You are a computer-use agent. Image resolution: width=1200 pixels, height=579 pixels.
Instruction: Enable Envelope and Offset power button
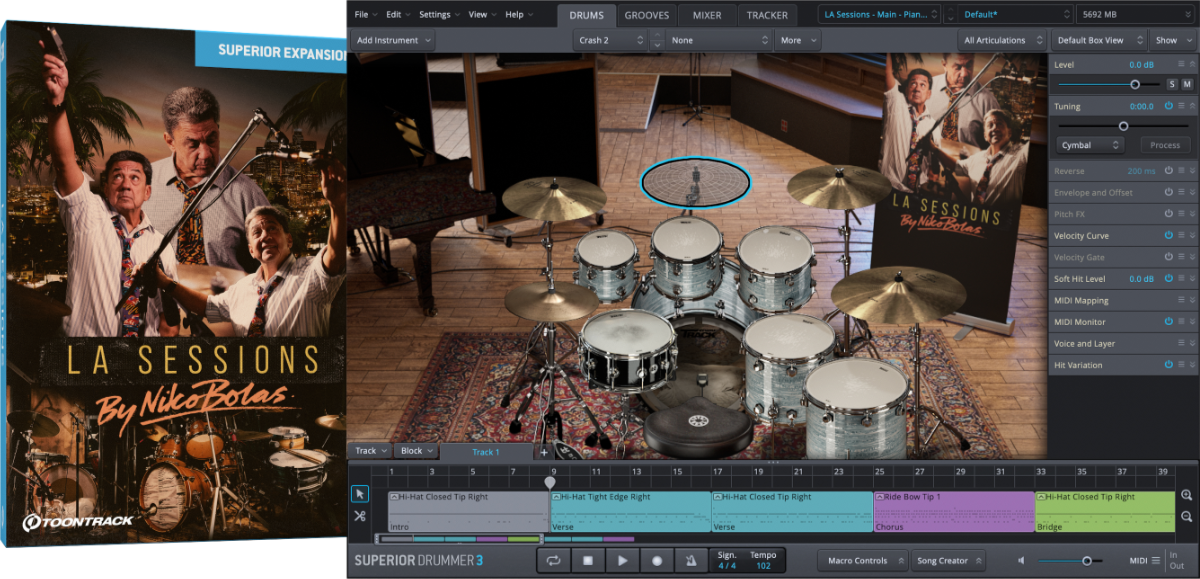[x=1168, y=192]
